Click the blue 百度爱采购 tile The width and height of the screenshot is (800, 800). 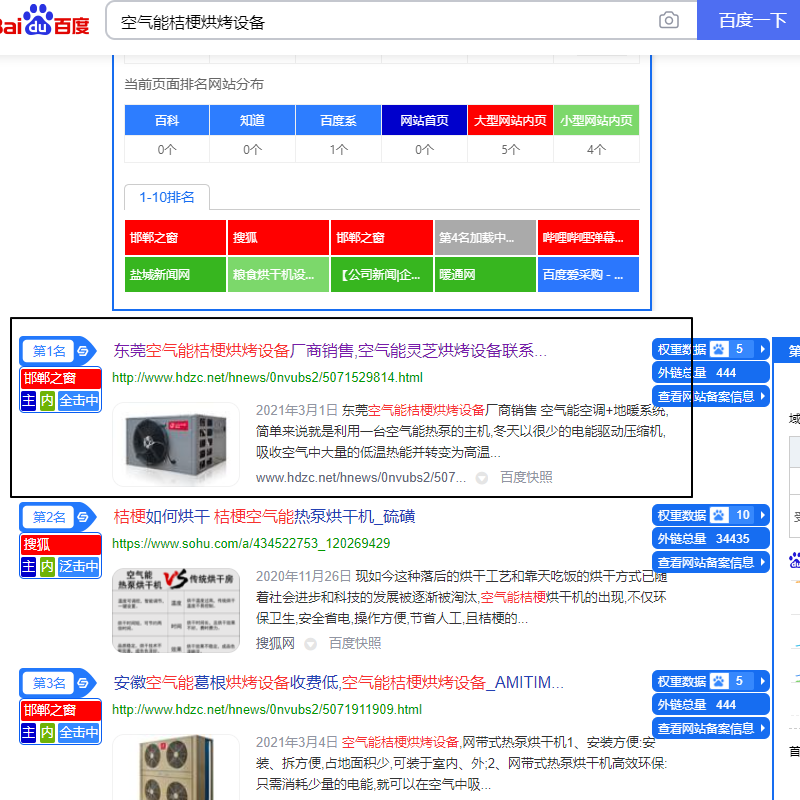click(x=588, y=274)
